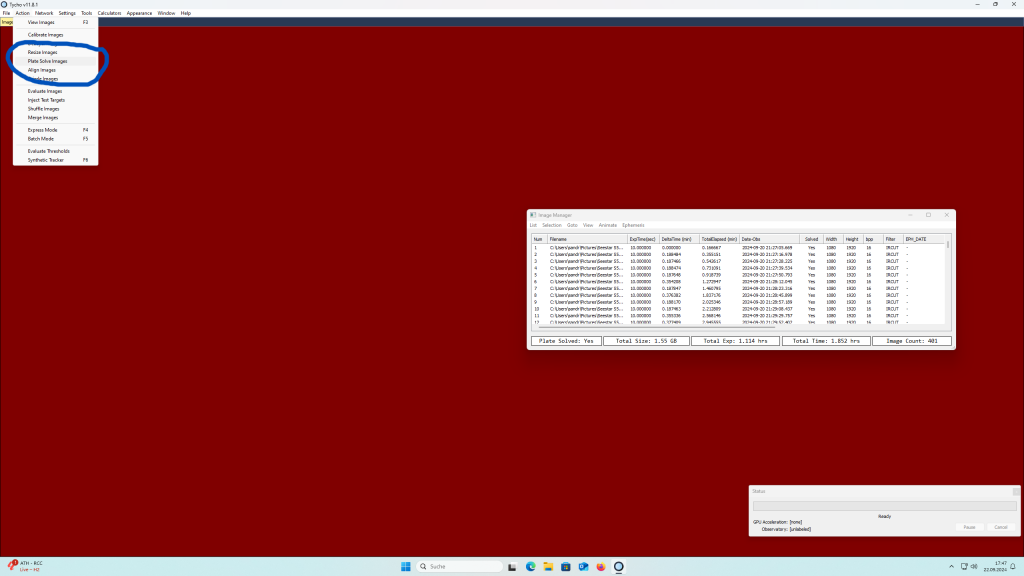This screenshot has width=1024, height=576.
Task: Select Plate Solve Images from Action menu
Action: click(47, 61)
